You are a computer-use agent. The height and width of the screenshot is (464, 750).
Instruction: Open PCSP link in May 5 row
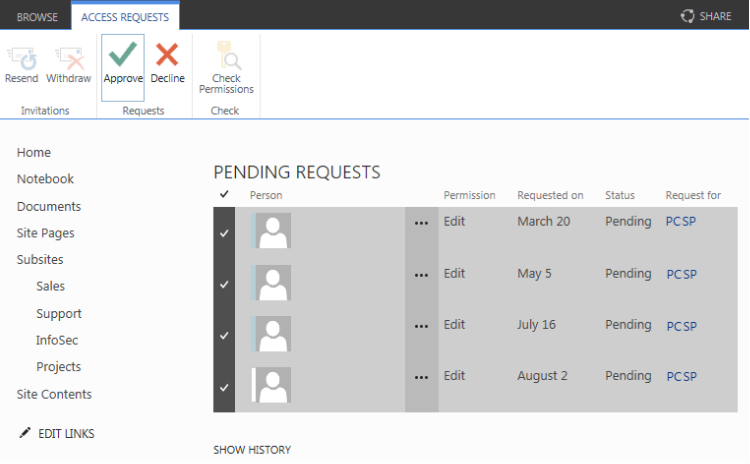coord(682,274)
